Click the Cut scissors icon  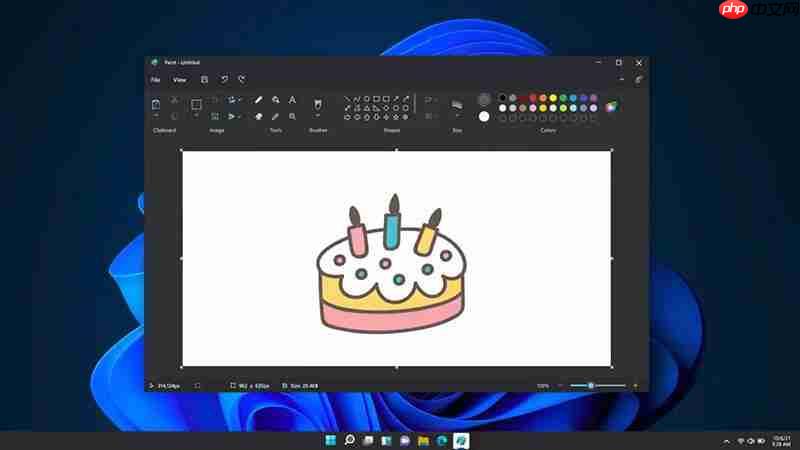[x=174, y=100]
